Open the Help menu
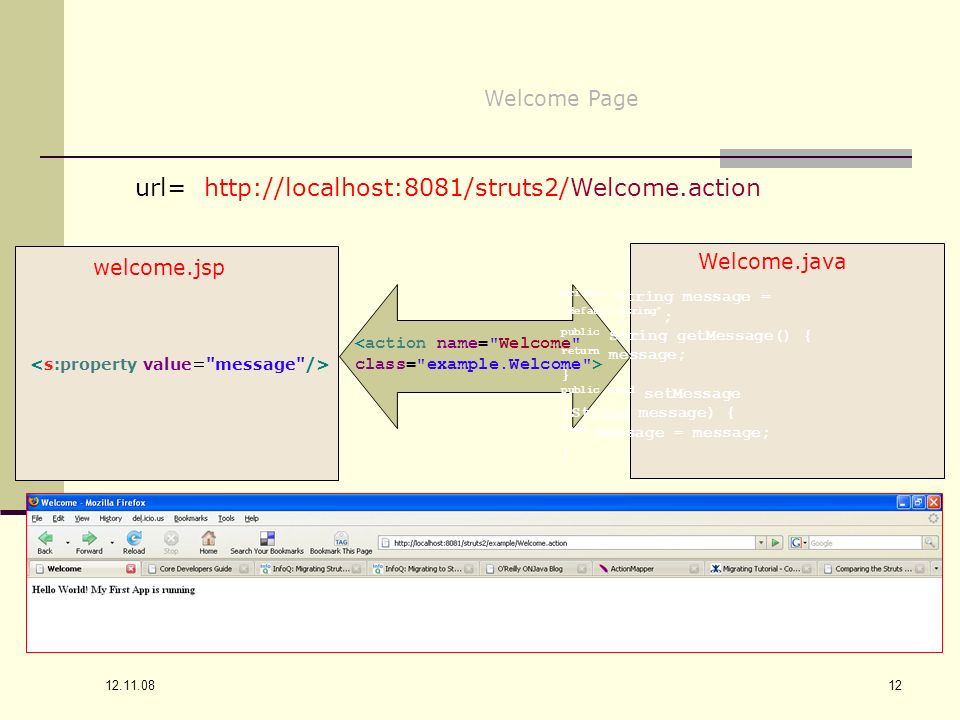The image size is (960, 720). coord(252,518)
